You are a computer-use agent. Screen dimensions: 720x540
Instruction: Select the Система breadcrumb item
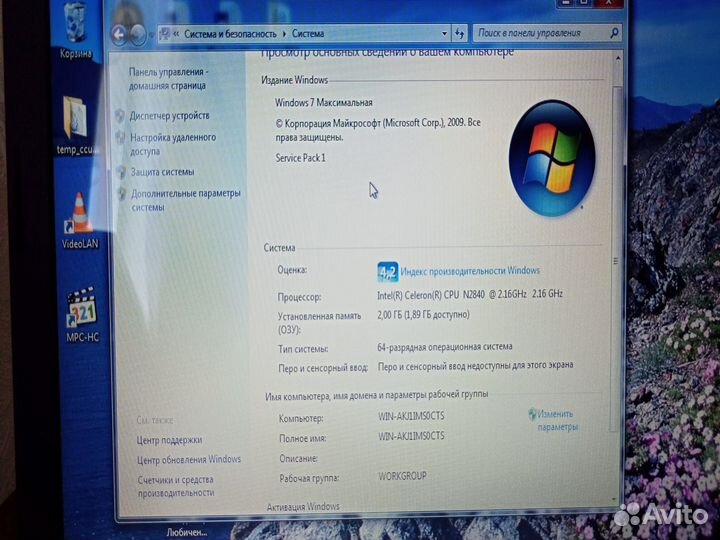pyautogui.click(x=308, y=34)
